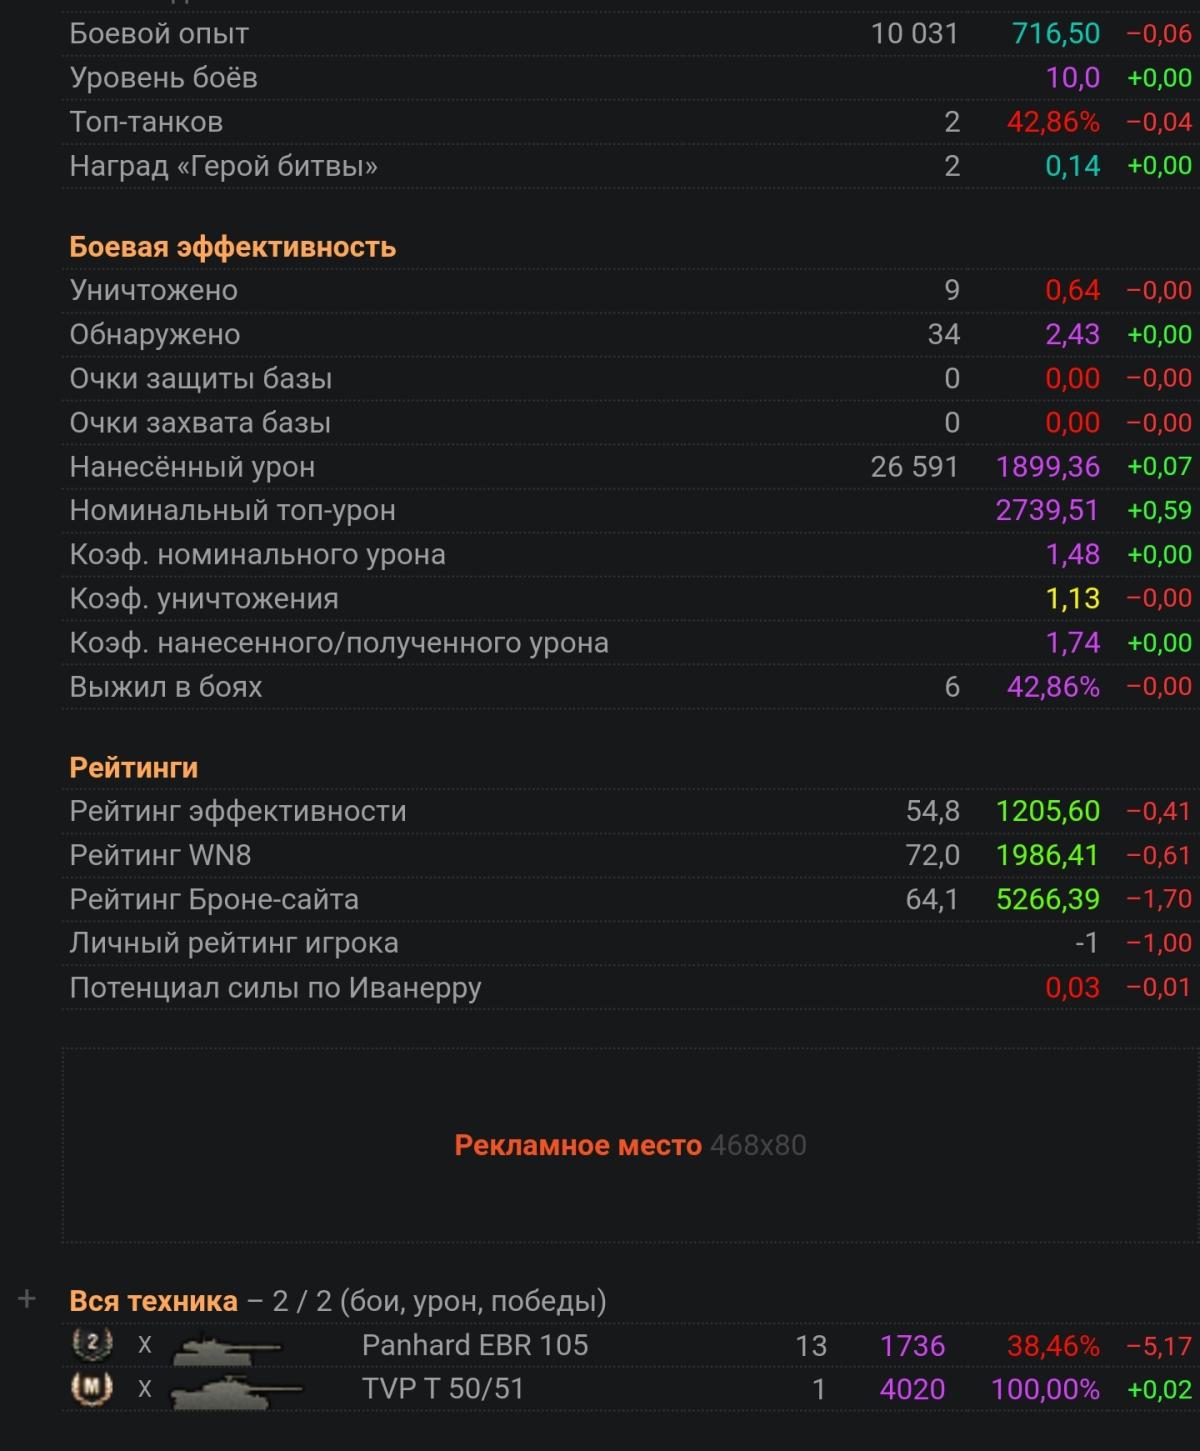Select the 'Рейтинг WN8' row label
Image resolution: width=1200 pixels, height=1451 pixels.
160,855
